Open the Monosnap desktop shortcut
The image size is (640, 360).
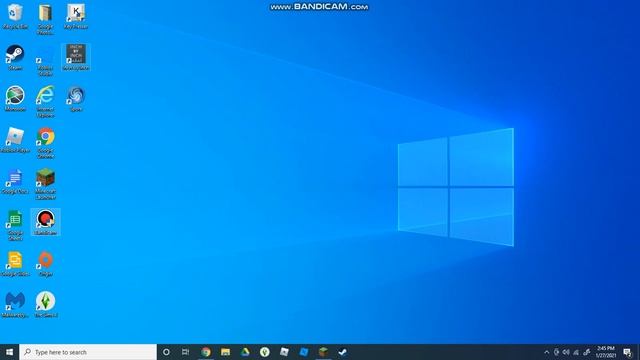click(x=15, y=99)
